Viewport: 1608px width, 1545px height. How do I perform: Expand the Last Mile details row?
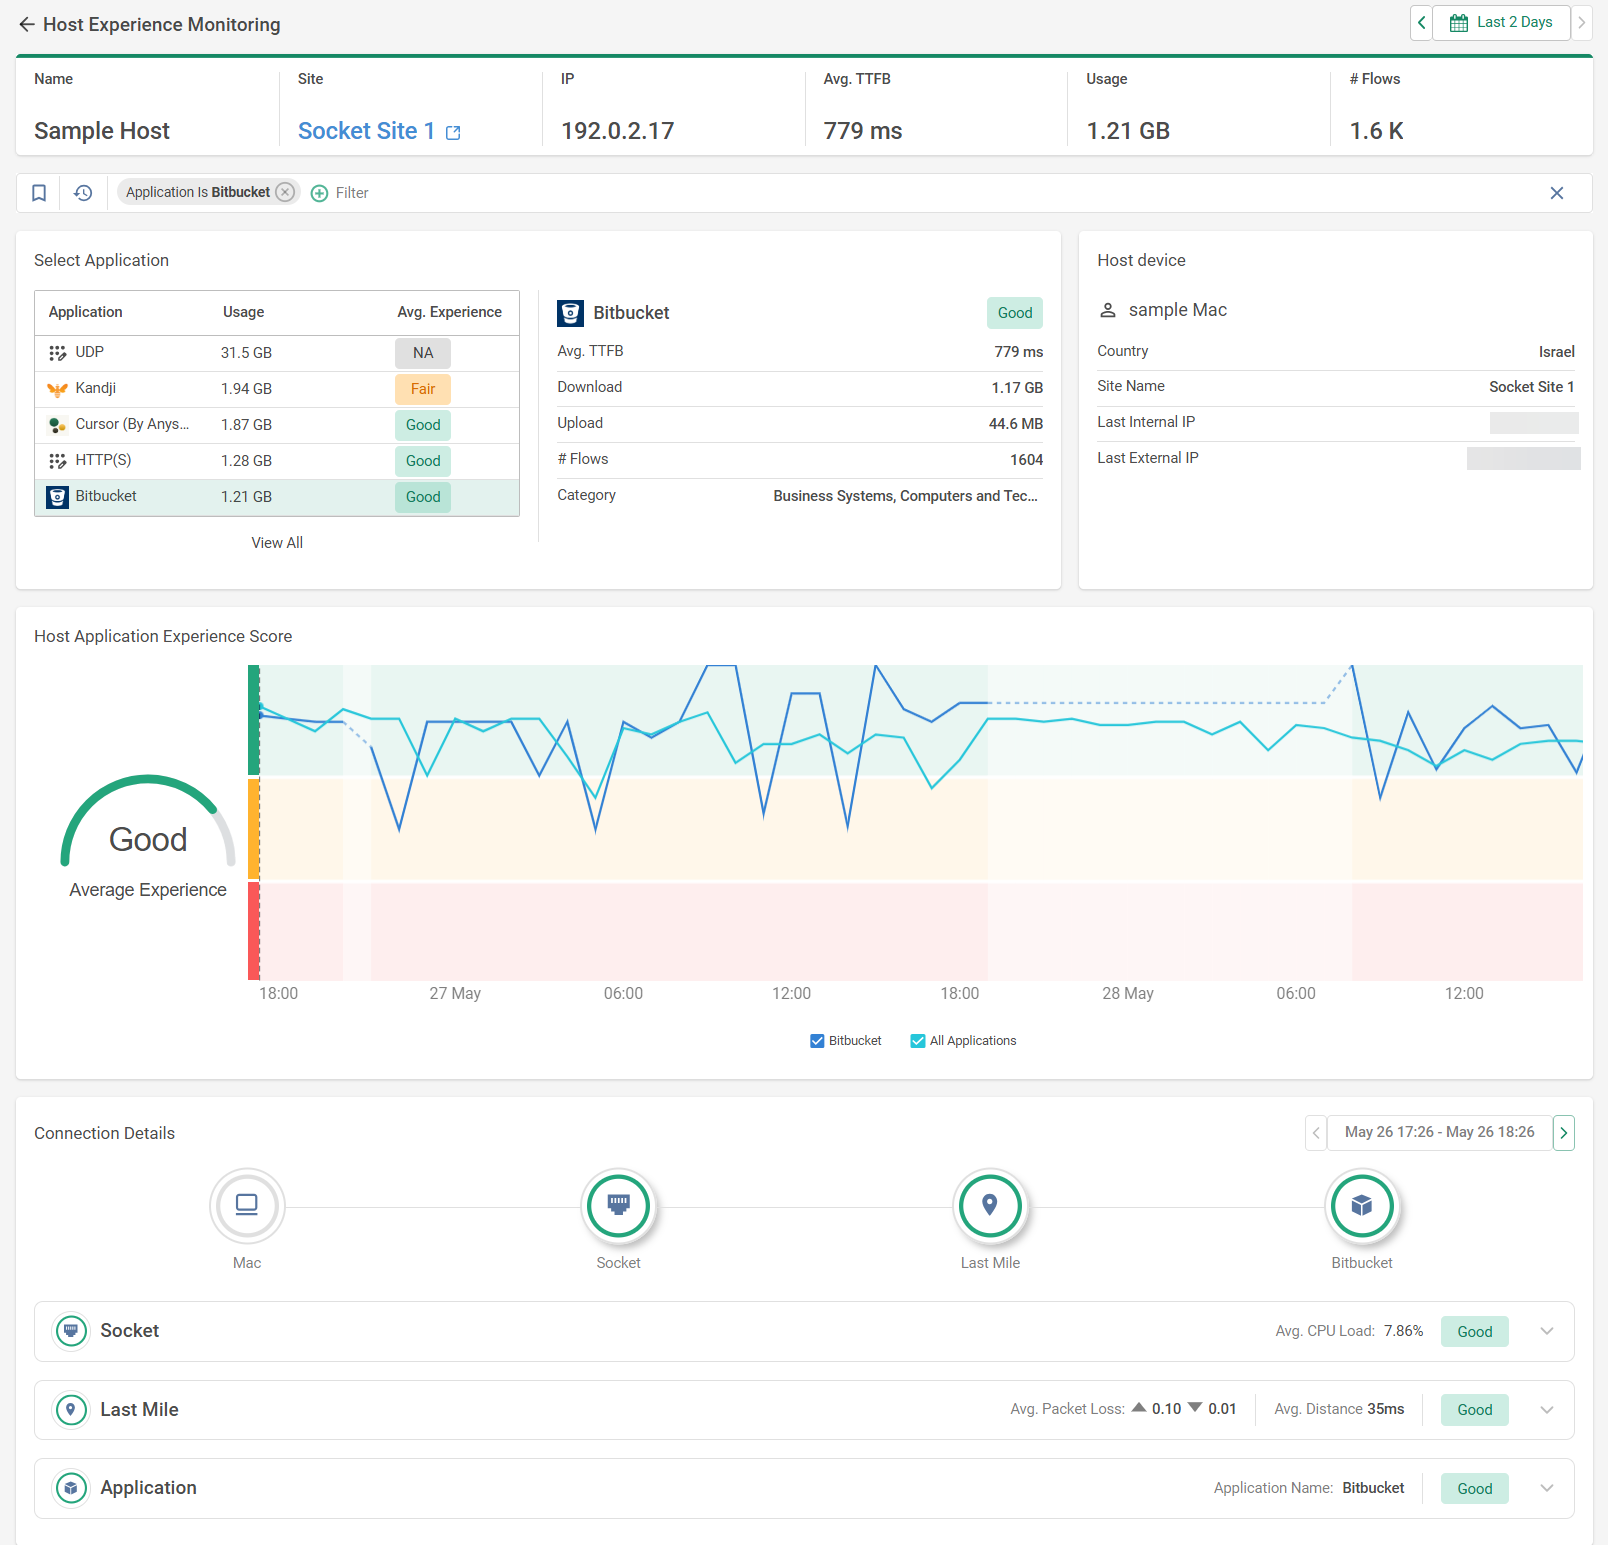tap(1546, 1409)
